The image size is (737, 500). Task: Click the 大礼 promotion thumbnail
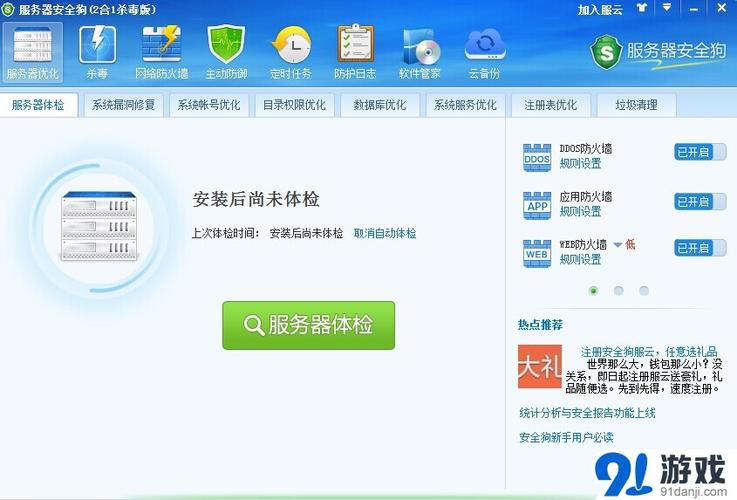540,367
